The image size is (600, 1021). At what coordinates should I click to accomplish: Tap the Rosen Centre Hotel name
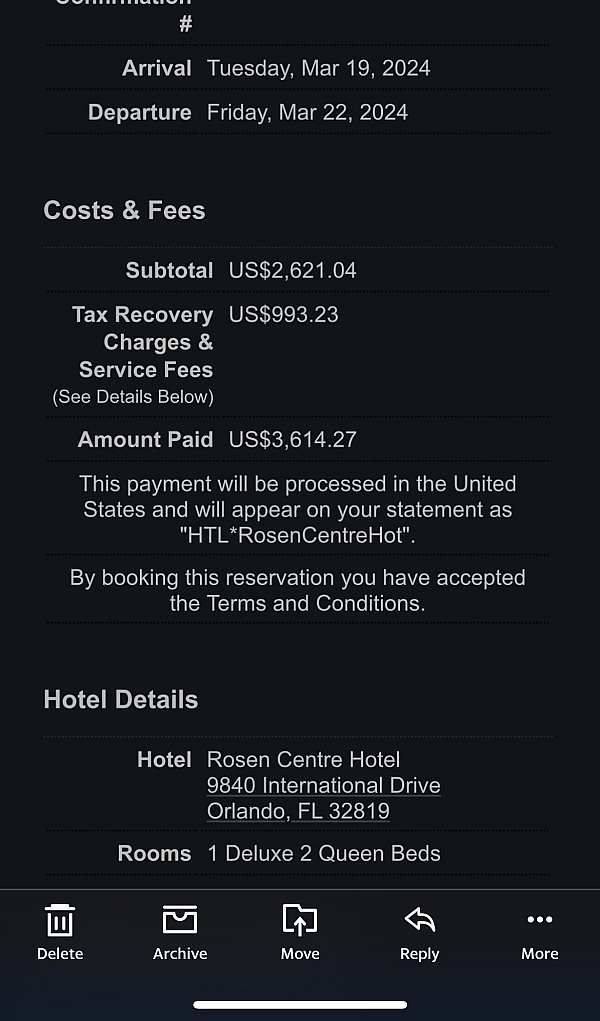pos(301,760)
